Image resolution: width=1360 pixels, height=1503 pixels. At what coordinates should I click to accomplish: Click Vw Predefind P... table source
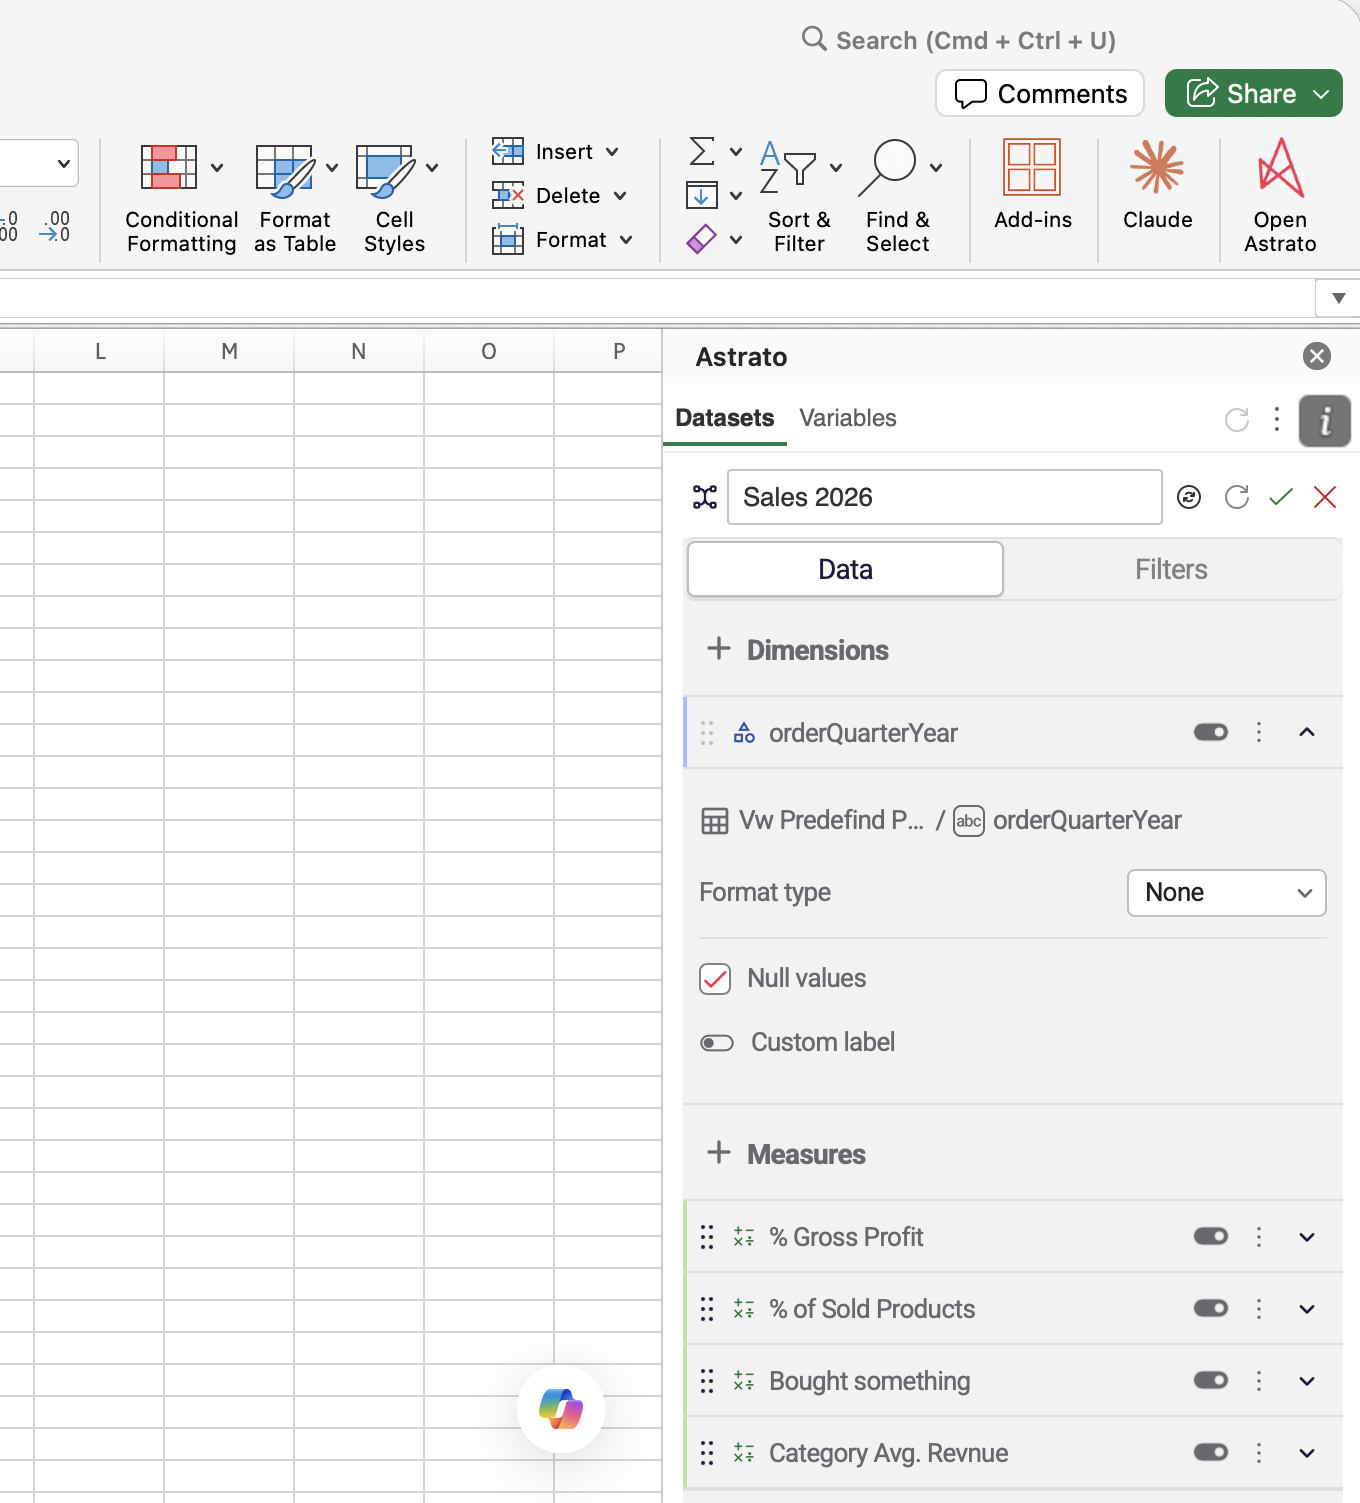[813, 821]
